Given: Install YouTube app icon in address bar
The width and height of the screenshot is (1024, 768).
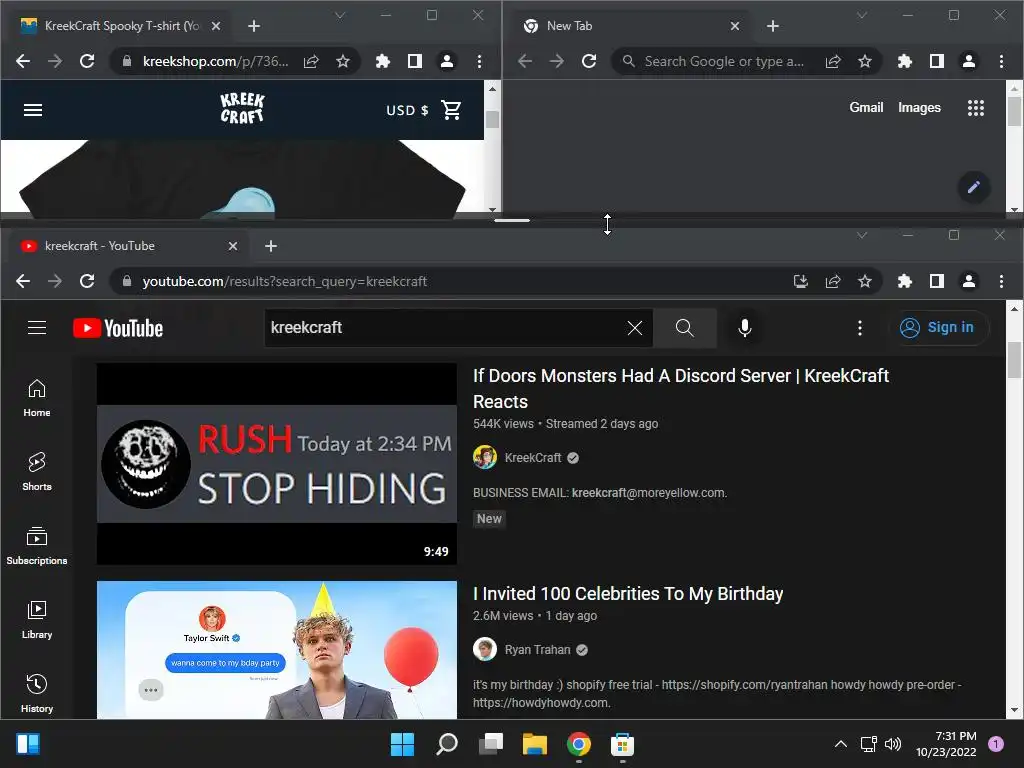Looking at the screenshot, I should coord(801,281).
